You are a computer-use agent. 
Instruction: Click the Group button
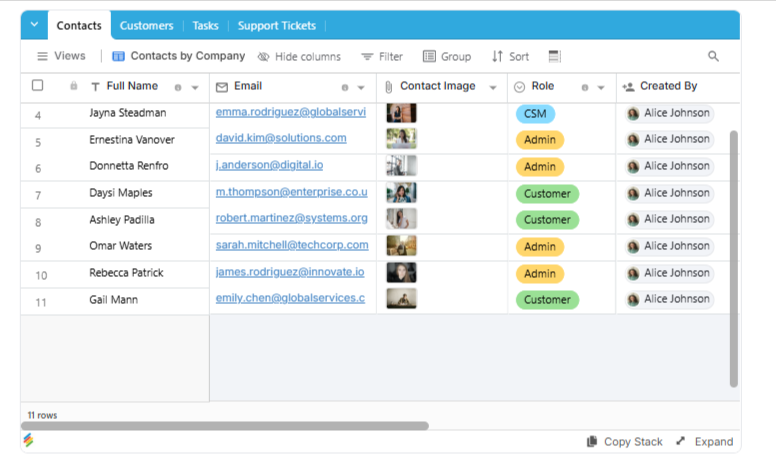click(447, 56)
